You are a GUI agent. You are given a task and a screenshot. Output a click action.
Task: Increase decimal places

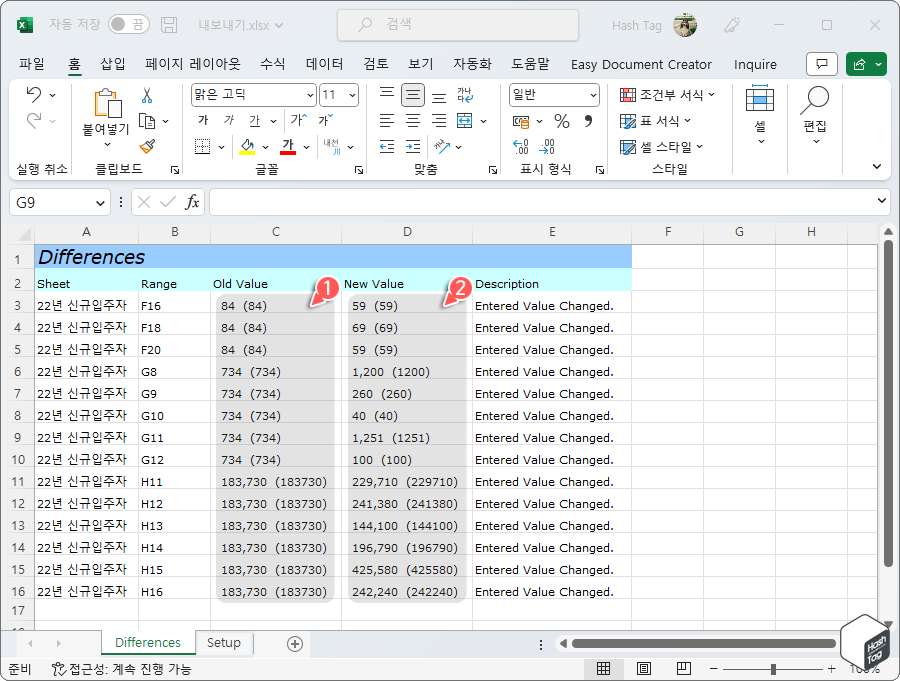click(521, 147)
